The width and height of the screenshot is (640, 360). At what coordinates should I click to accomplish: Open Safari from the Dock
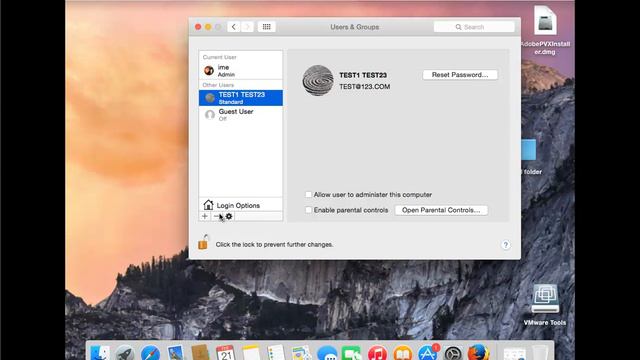[150, 352]
